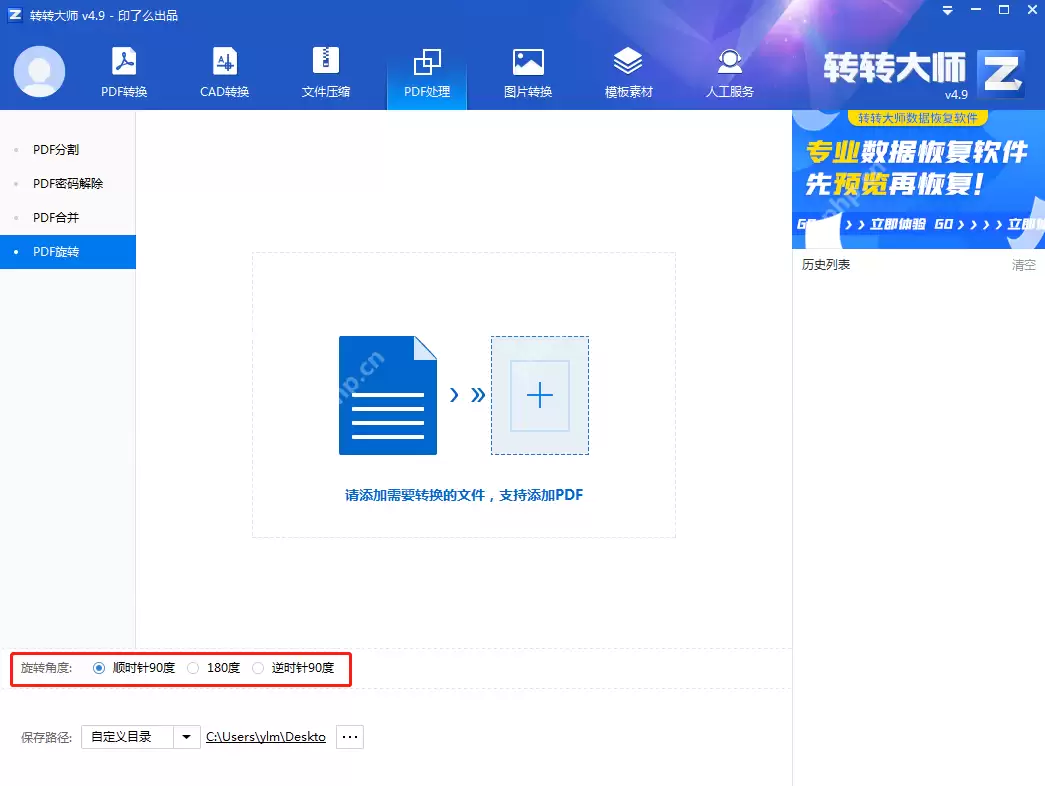Screen dimensions: 1045x786
Task: Open the title bar menu arrow
Action: coord(947,10)
